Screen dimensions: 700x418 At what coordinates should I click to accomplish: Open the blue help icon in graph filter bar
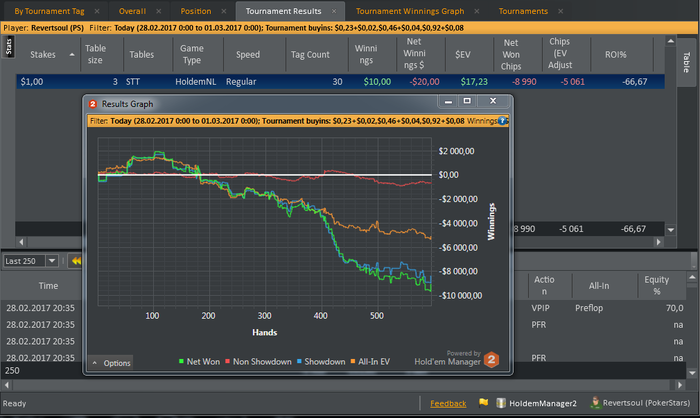[x=502, y=121]
